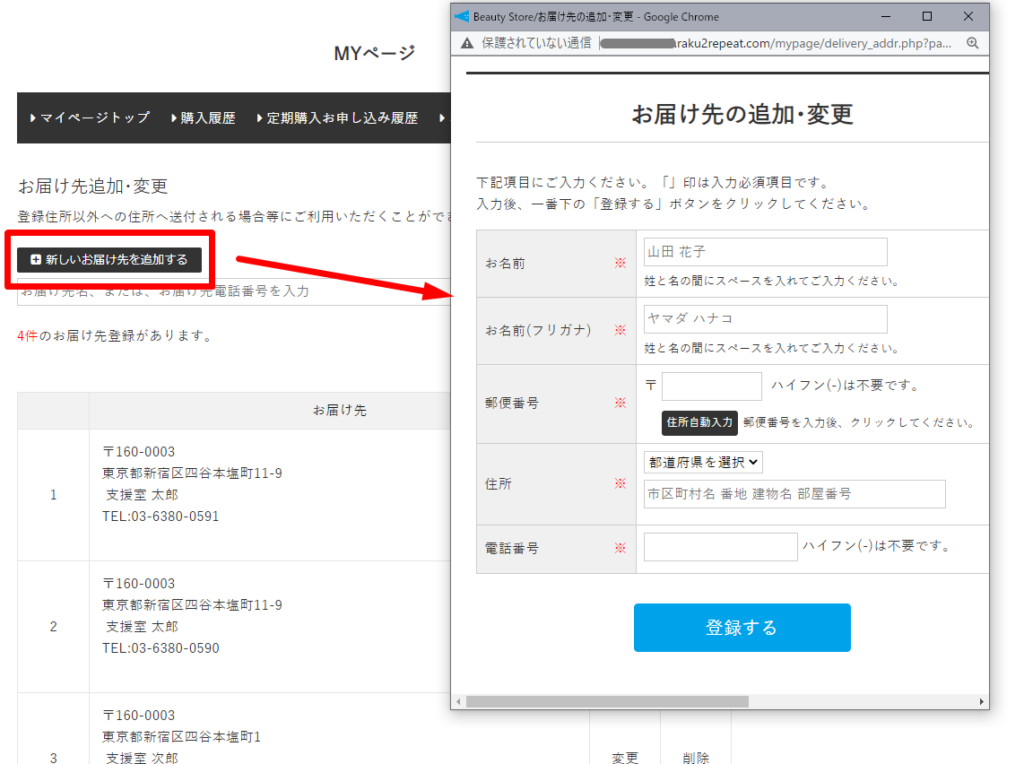Click the zoom magnifier icon in address bar
The width and height of the screenshot is (1024, 764).
(x=972, y=44)
